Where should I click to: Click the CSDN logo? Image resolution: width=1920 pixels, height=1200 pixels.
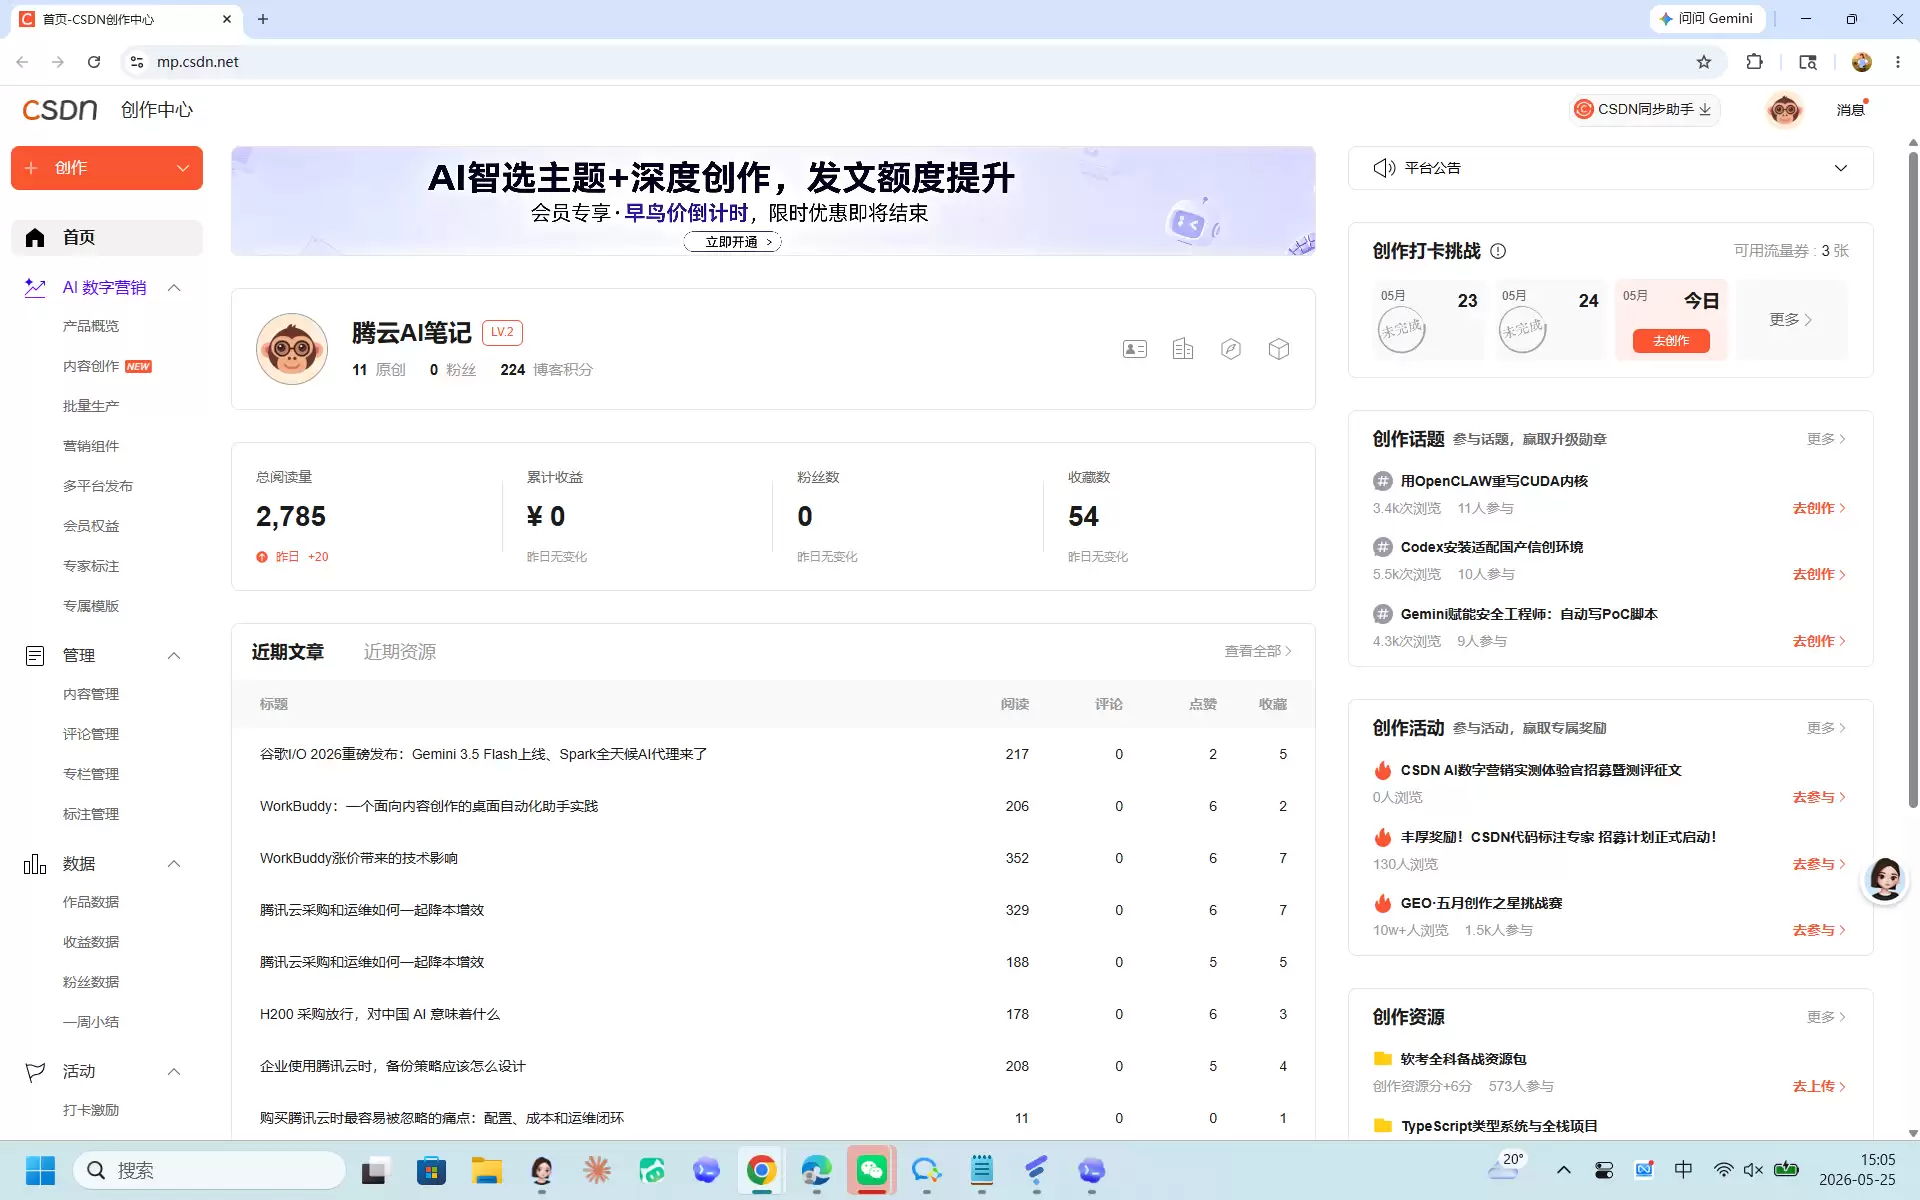click(x=60, y=109)
